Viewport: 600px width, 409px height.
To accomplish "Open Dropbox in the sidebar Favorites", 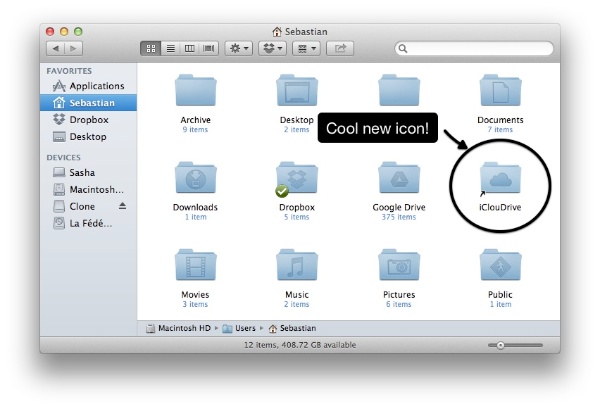I will (x=88, y=120).
